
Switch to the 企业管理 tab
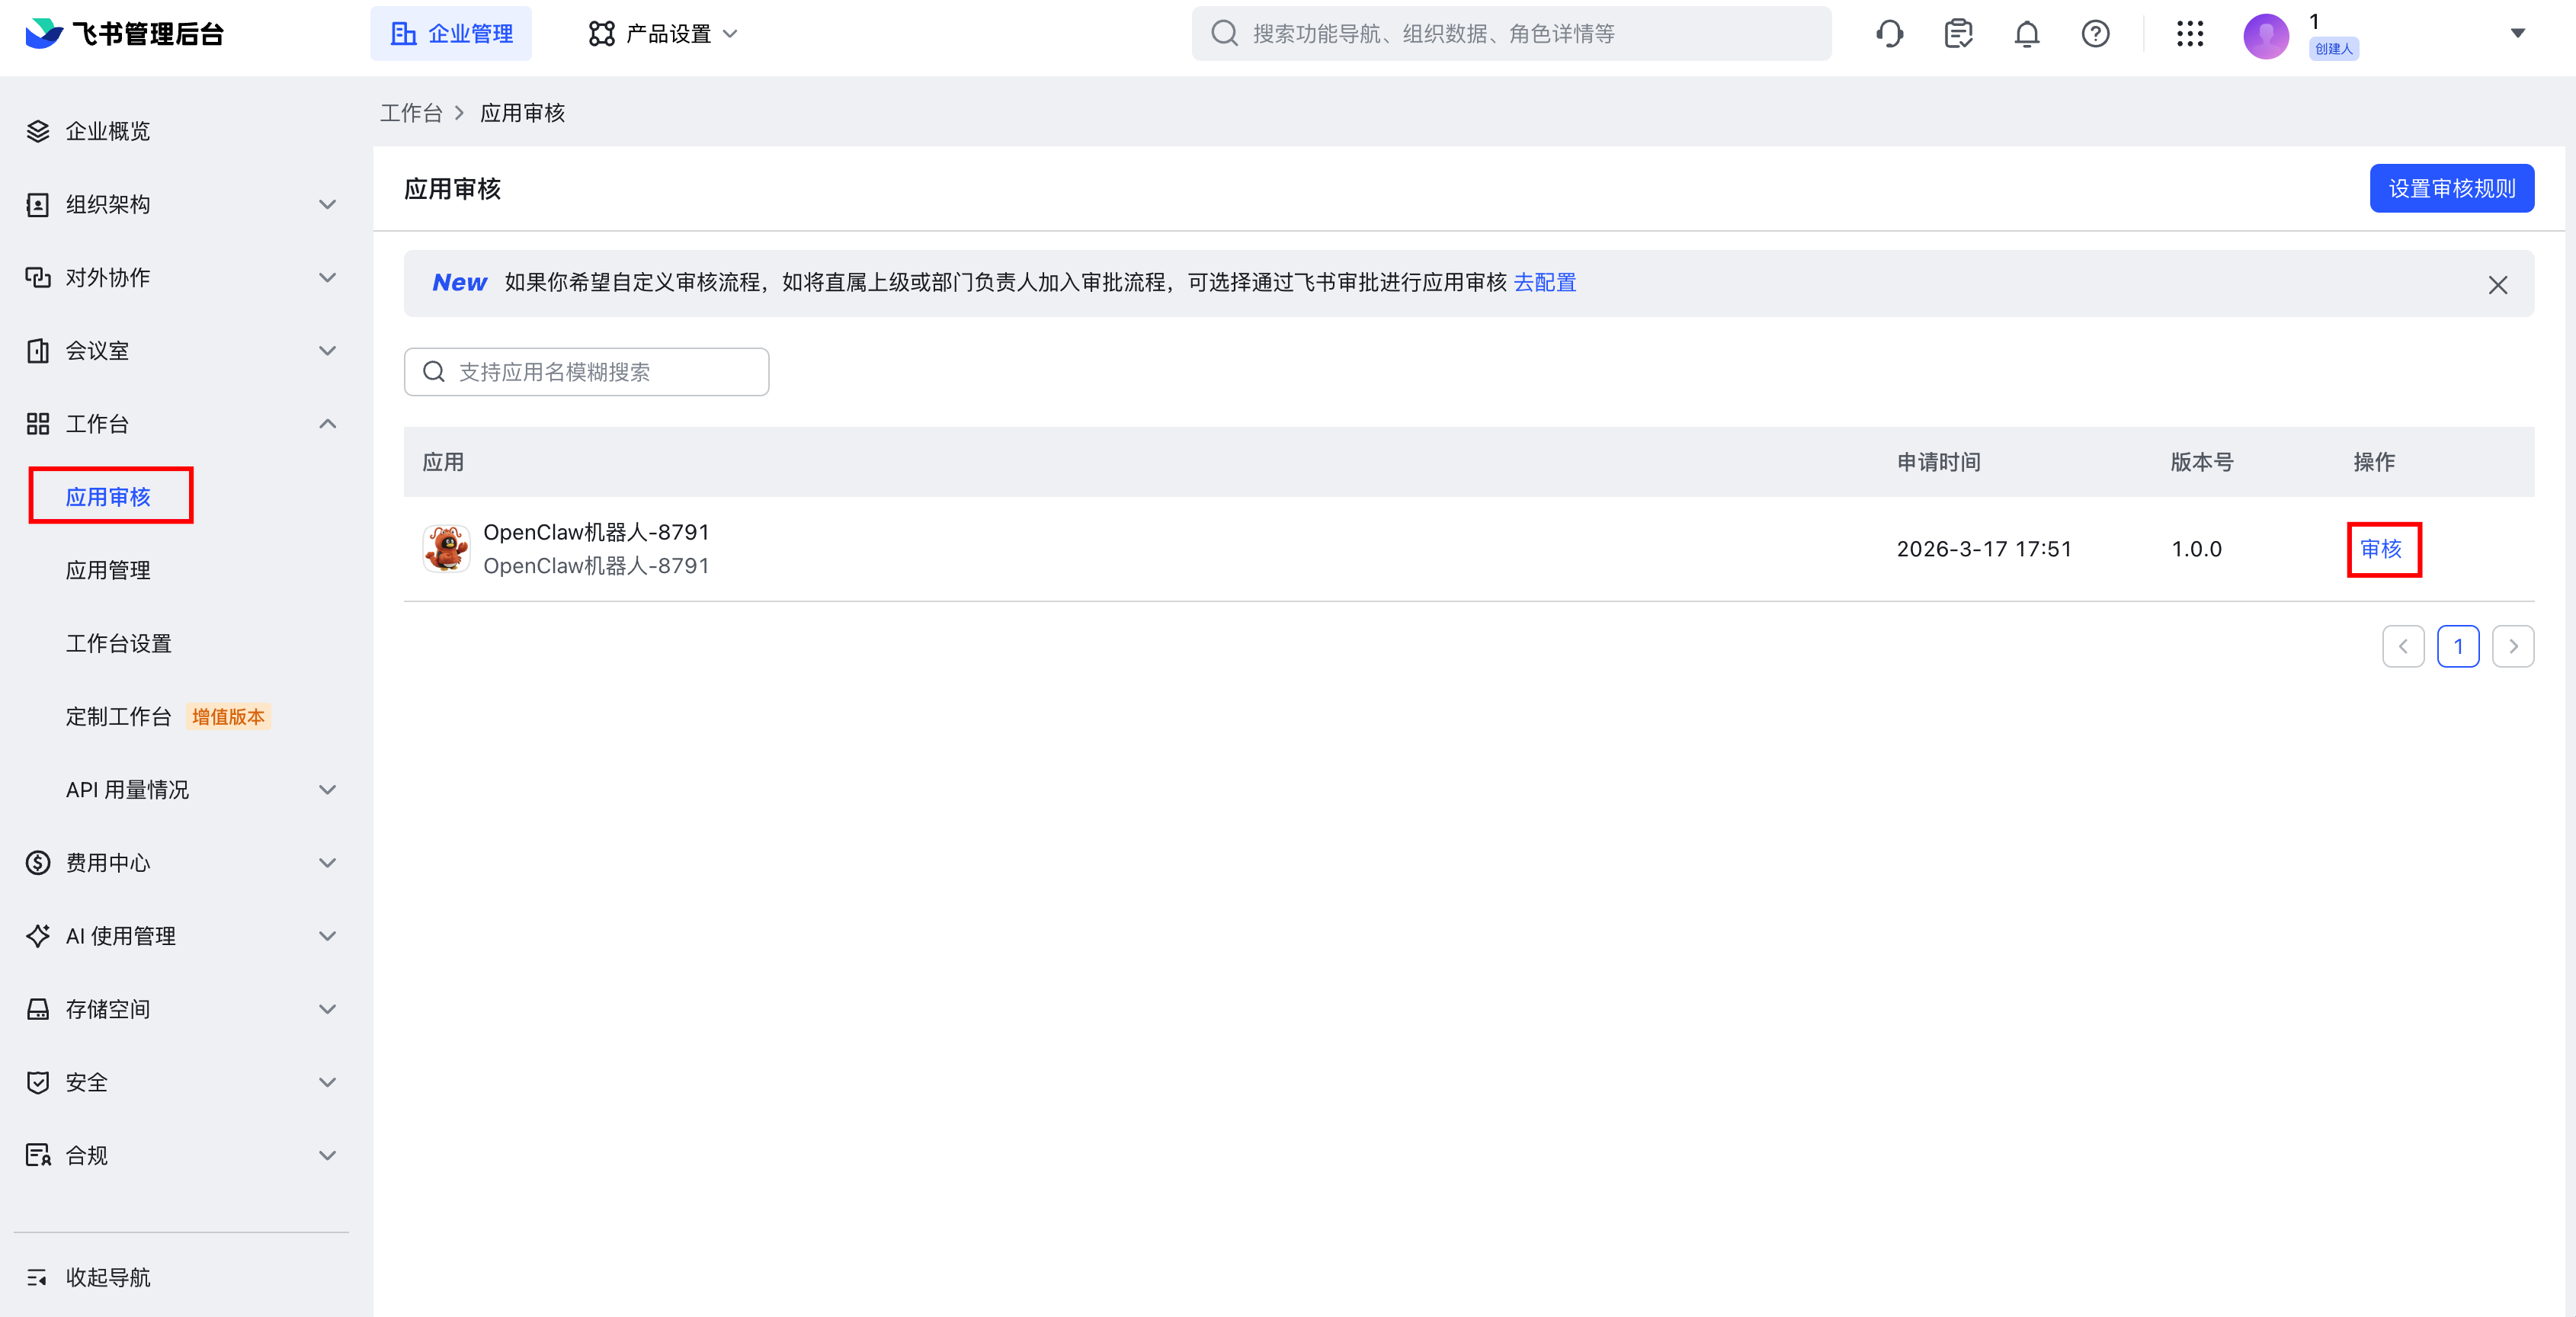pyautogui.click(x=451, y=33)
